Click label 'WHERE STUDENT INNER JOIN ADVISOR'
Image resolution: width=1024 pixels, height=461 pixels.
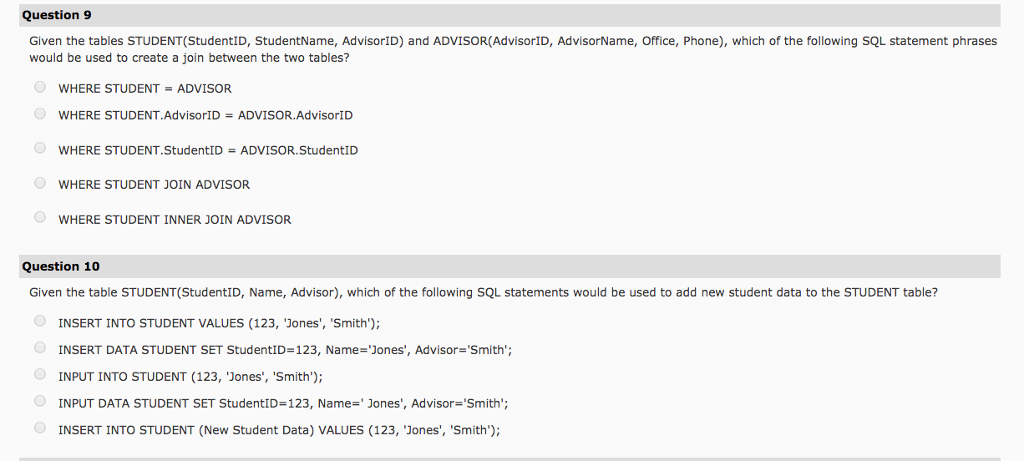(x=175, y=219)
